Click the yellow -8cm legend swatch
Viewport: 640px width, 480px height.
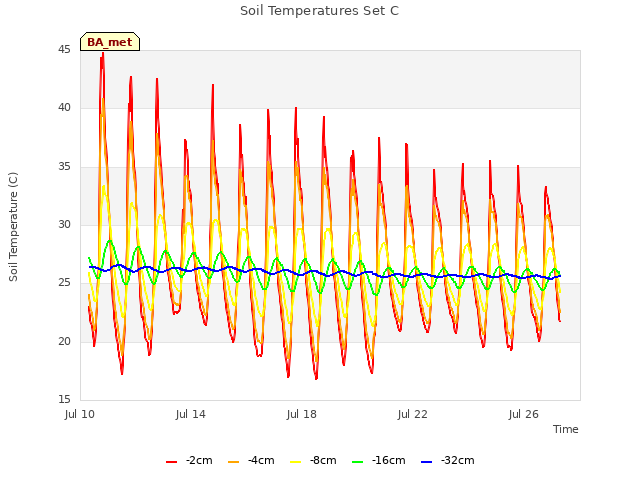pyautogui.click(x=296, y=462)
